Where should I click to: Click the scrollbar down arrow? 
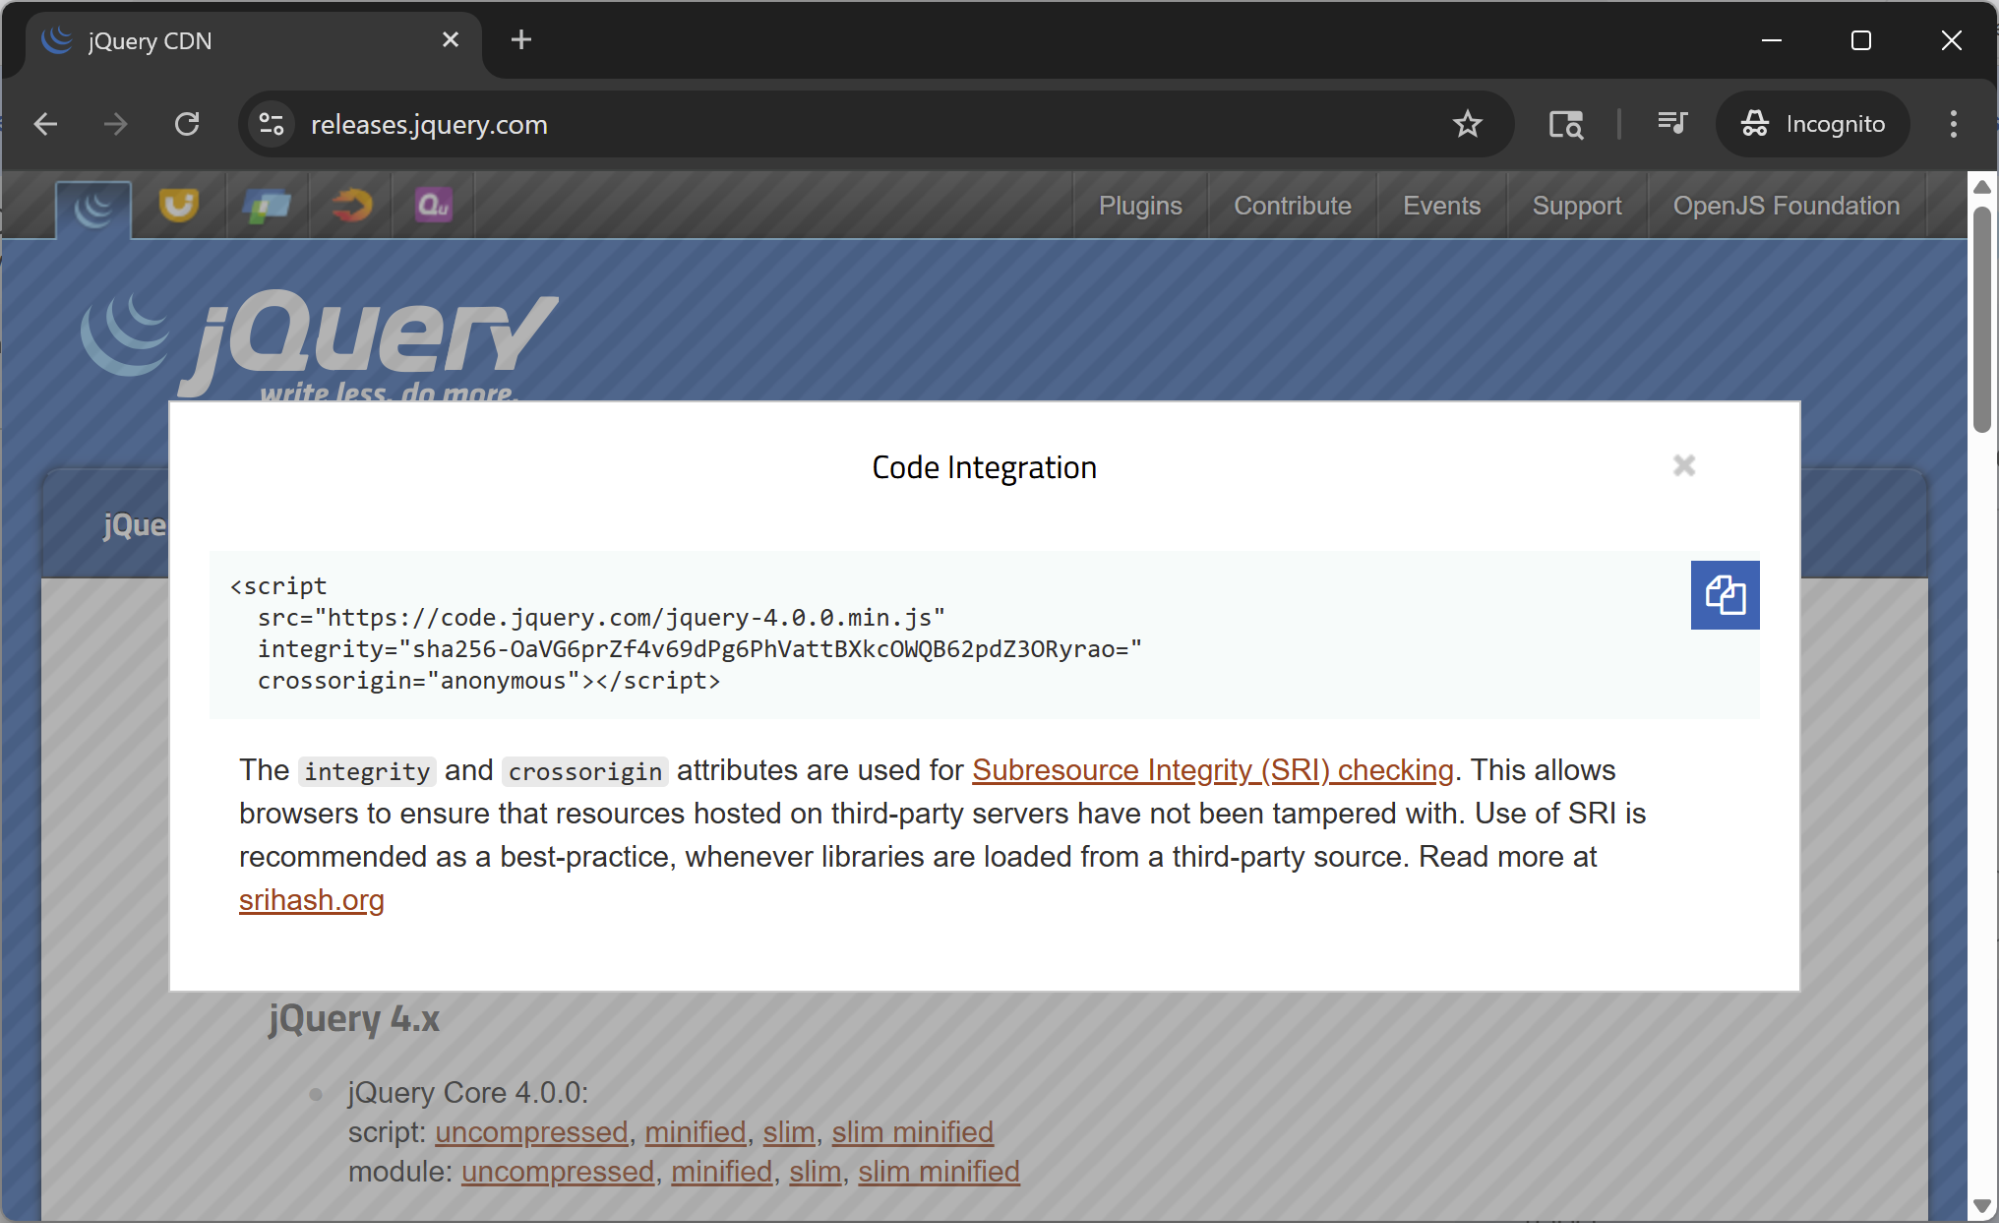pos(1980,1204)
